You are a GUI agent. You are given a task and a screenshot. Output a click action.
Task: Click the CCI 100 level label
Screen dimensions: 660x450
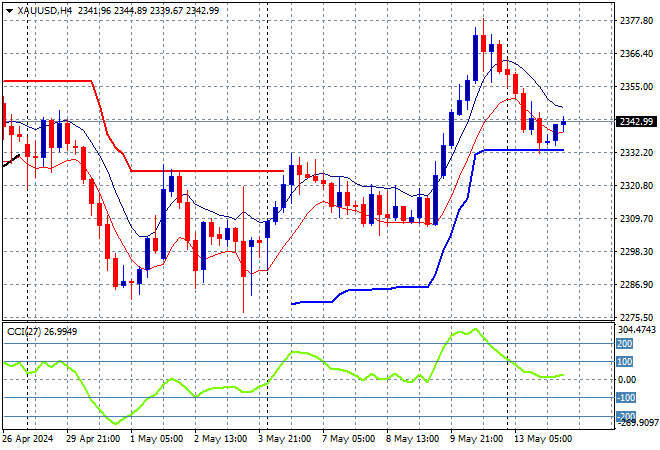coord(625,362)
